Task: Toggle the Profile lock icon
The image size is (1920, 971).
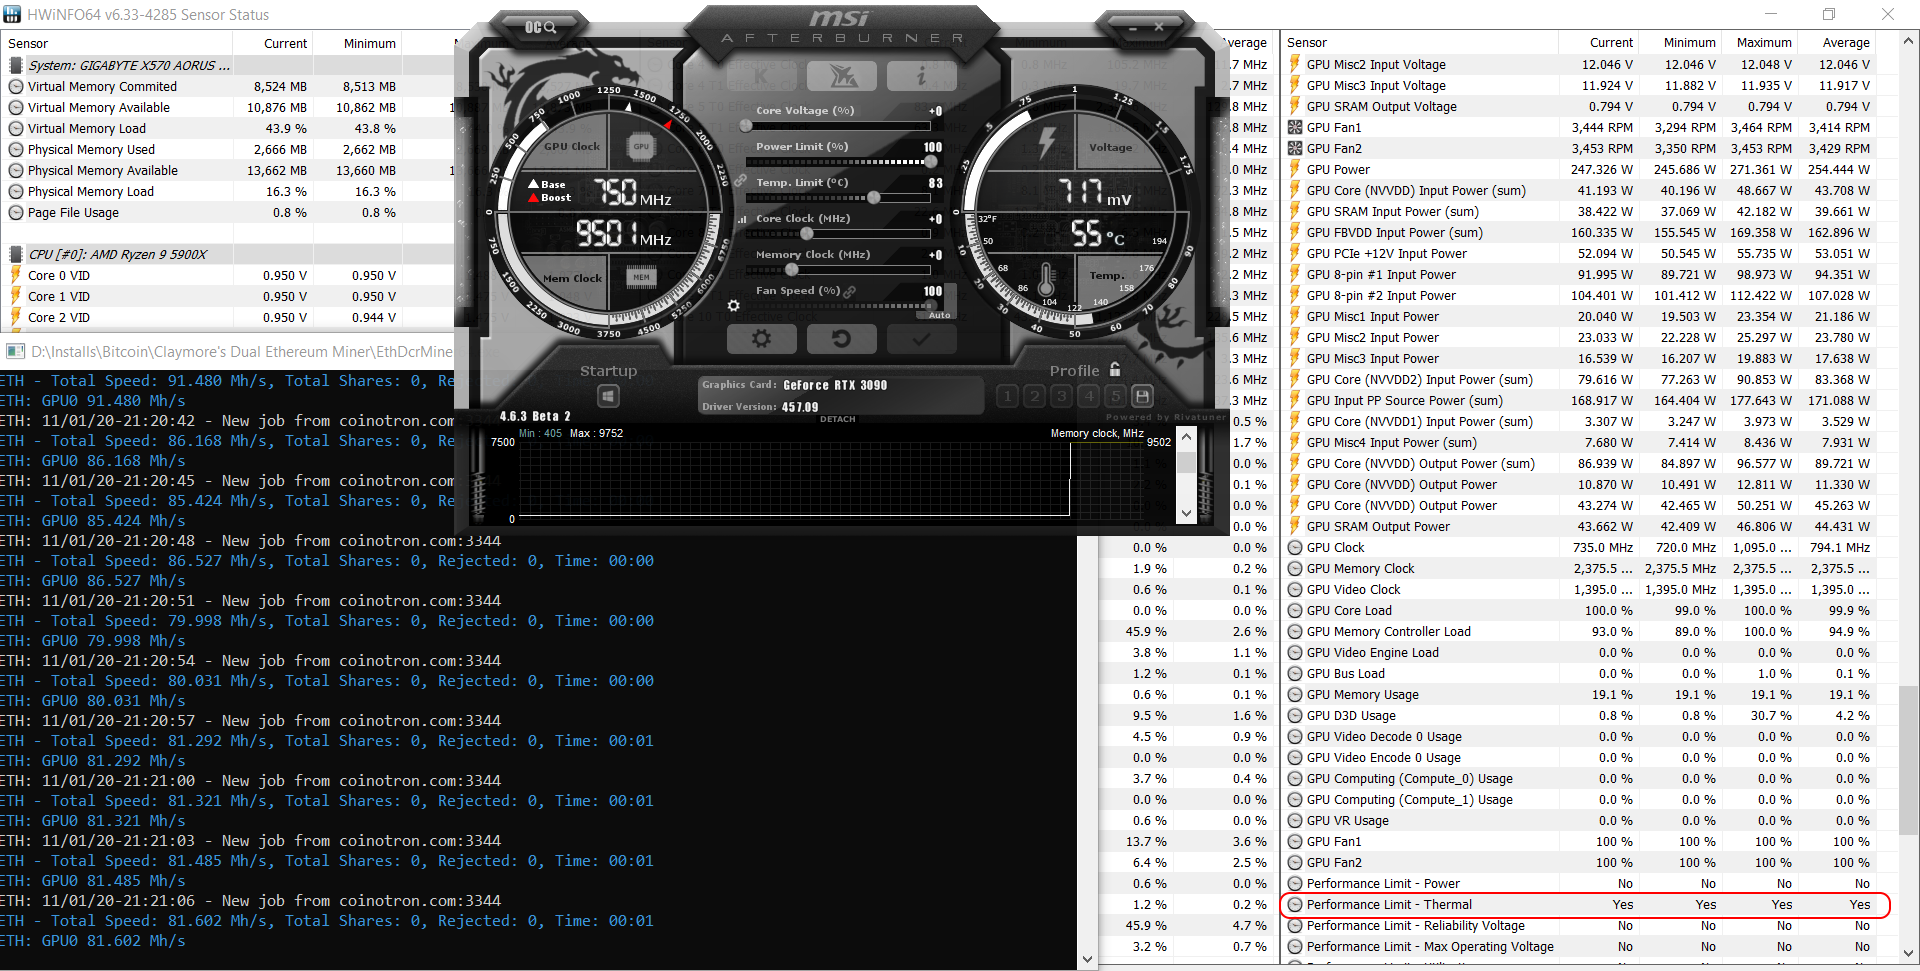Action: coord(1115,369)
